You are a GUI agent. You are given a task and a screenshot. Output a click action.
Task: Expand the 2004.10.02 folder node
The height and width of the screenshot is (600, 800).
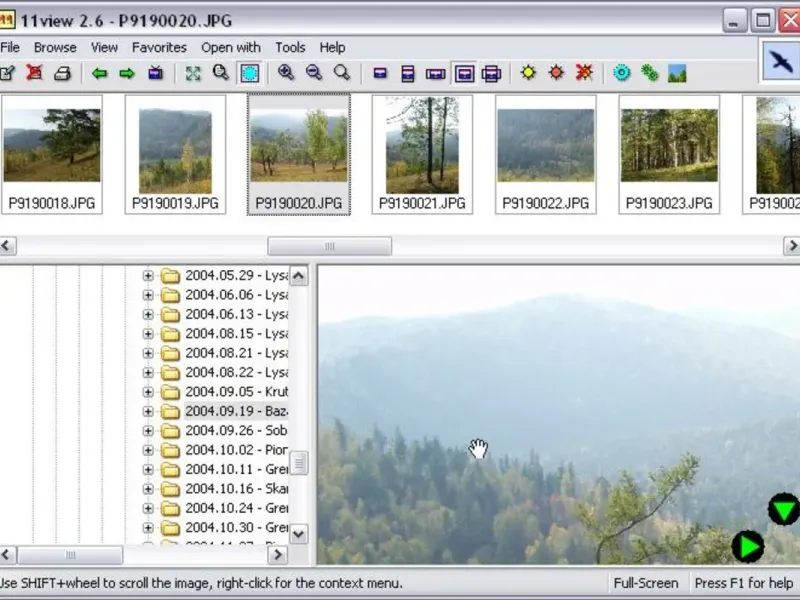[148, 451]
